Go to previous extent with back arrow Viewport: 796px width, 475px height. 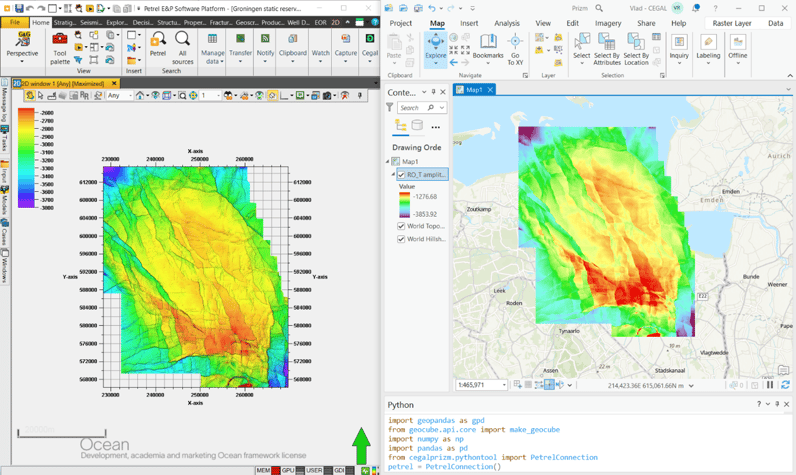click(453, 62)
